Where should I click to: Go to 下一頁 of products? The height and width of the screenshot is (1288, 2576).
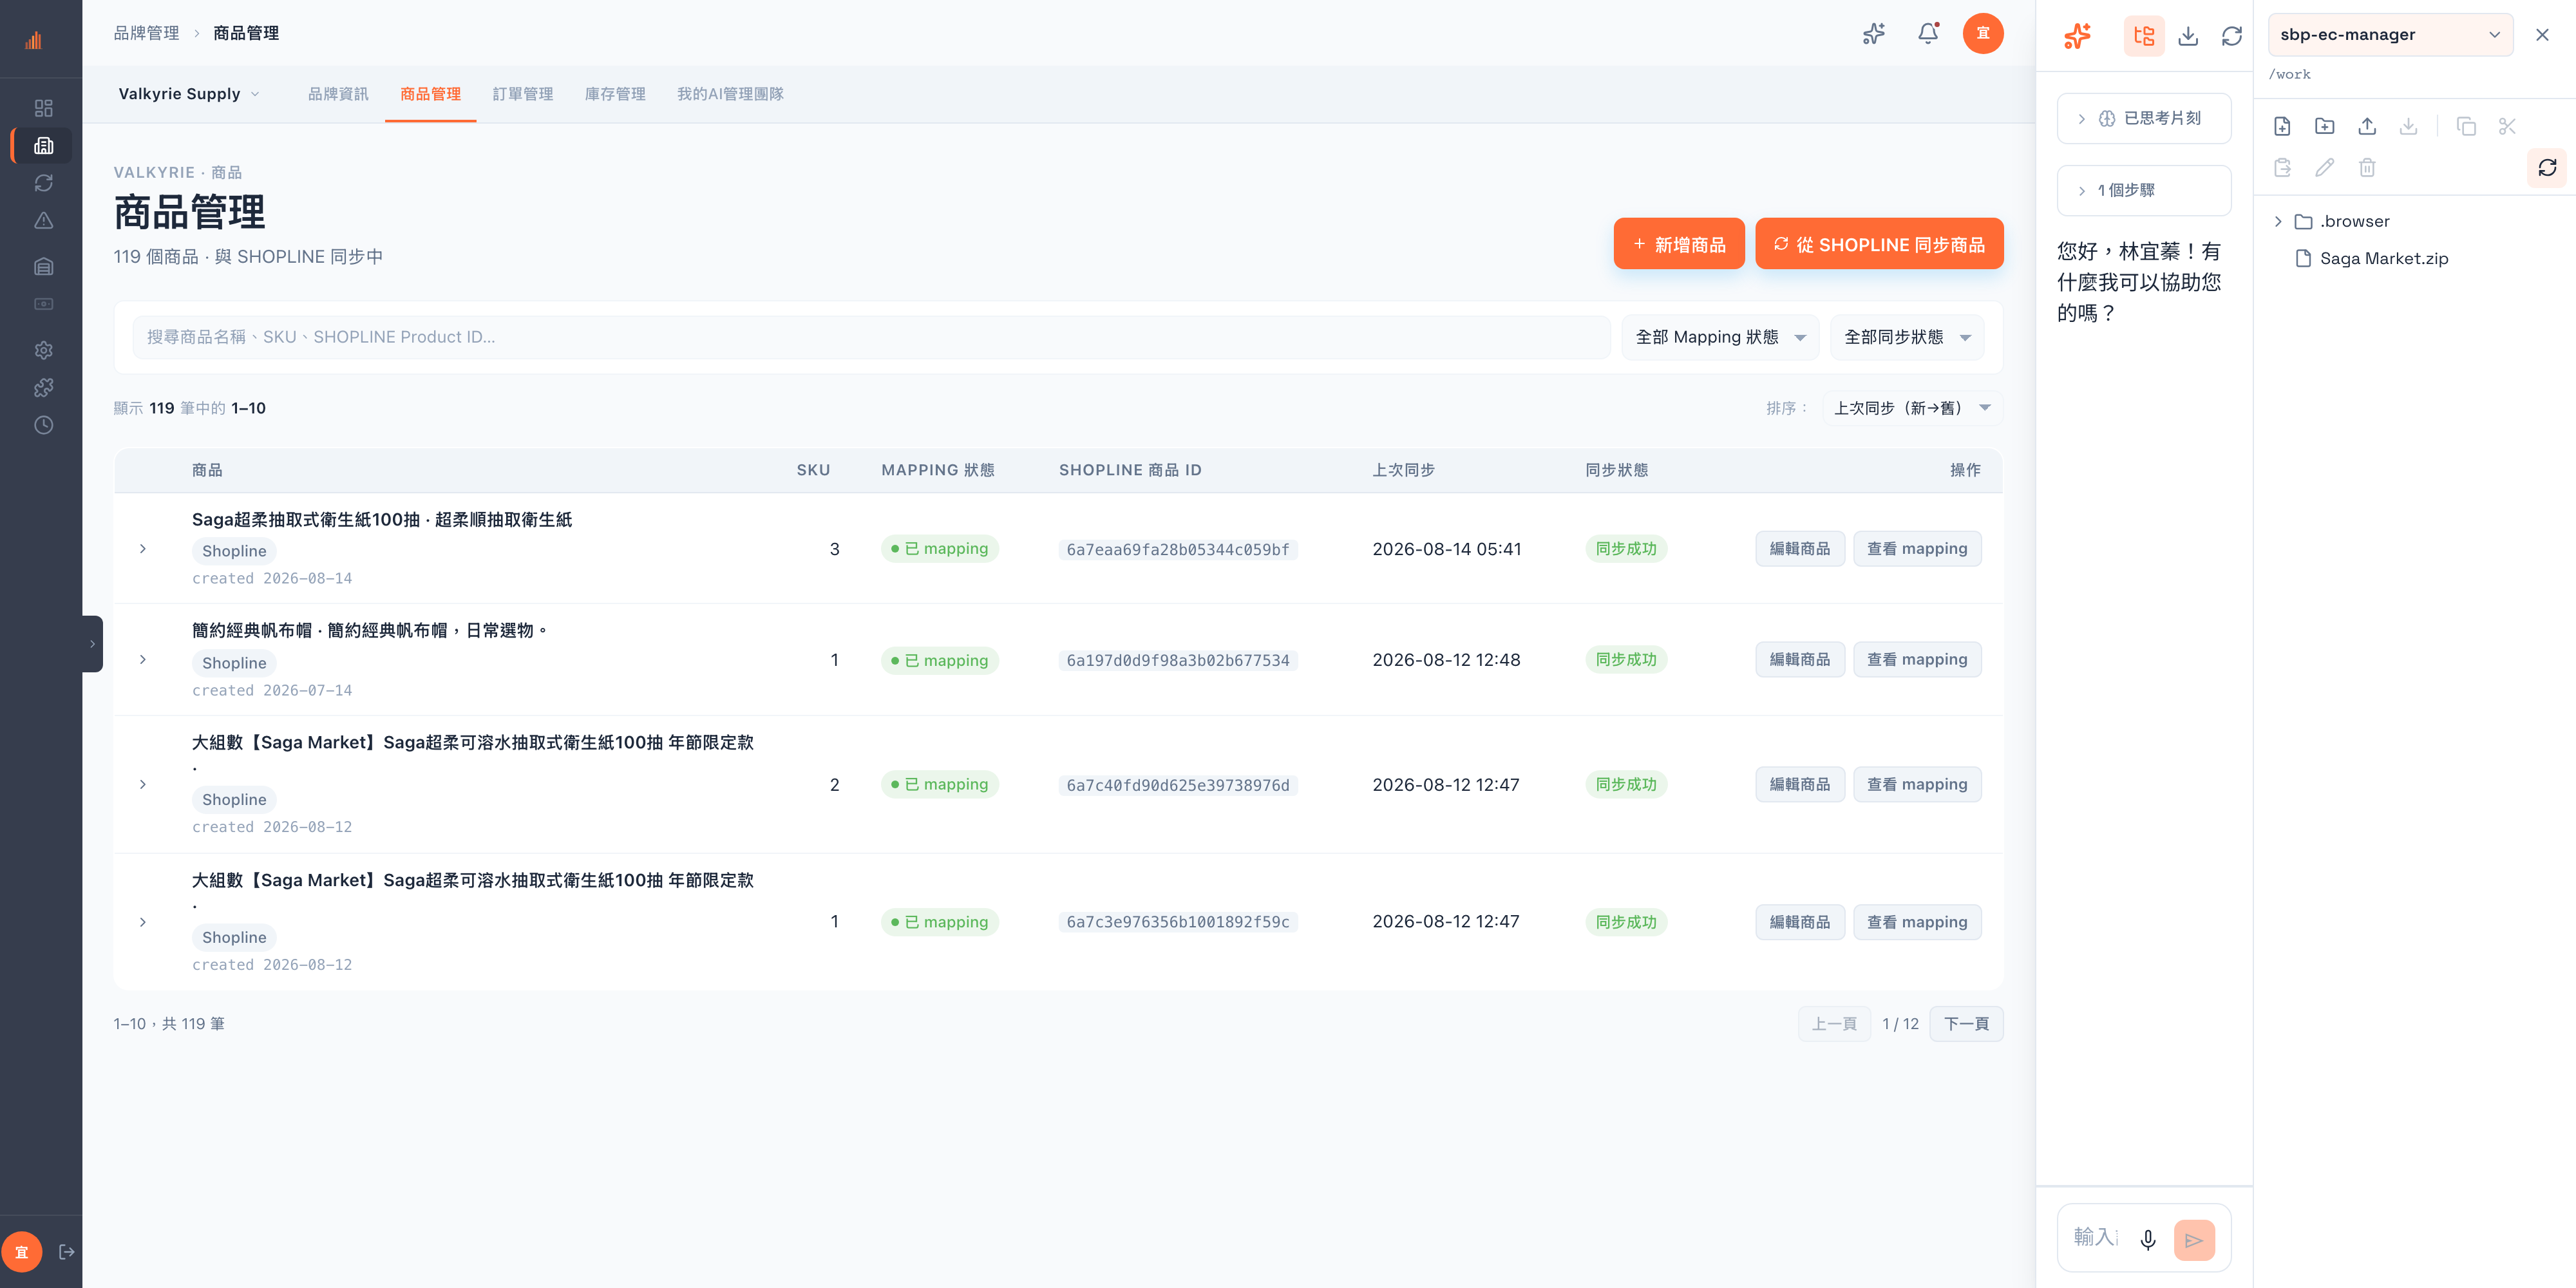1966,1024
